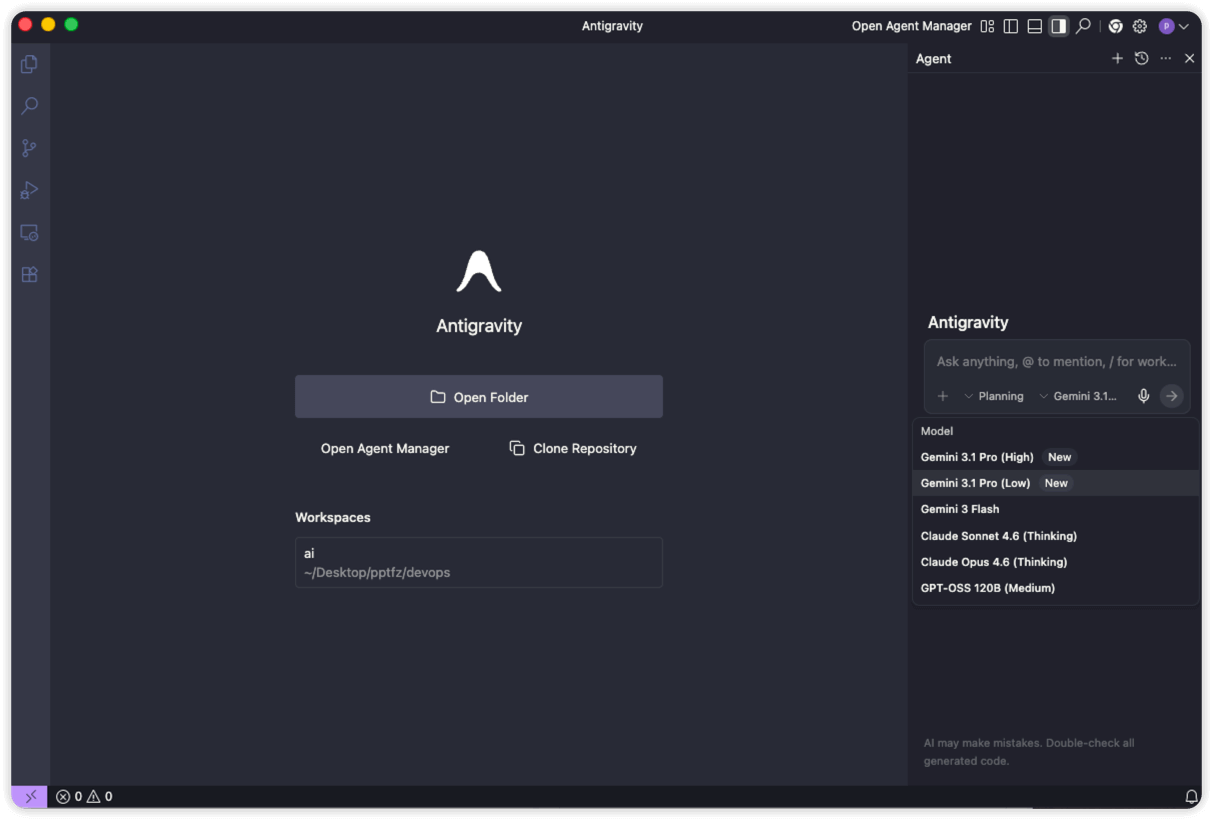Expand the account dropdown chevron

click(x=1184, y=27)
